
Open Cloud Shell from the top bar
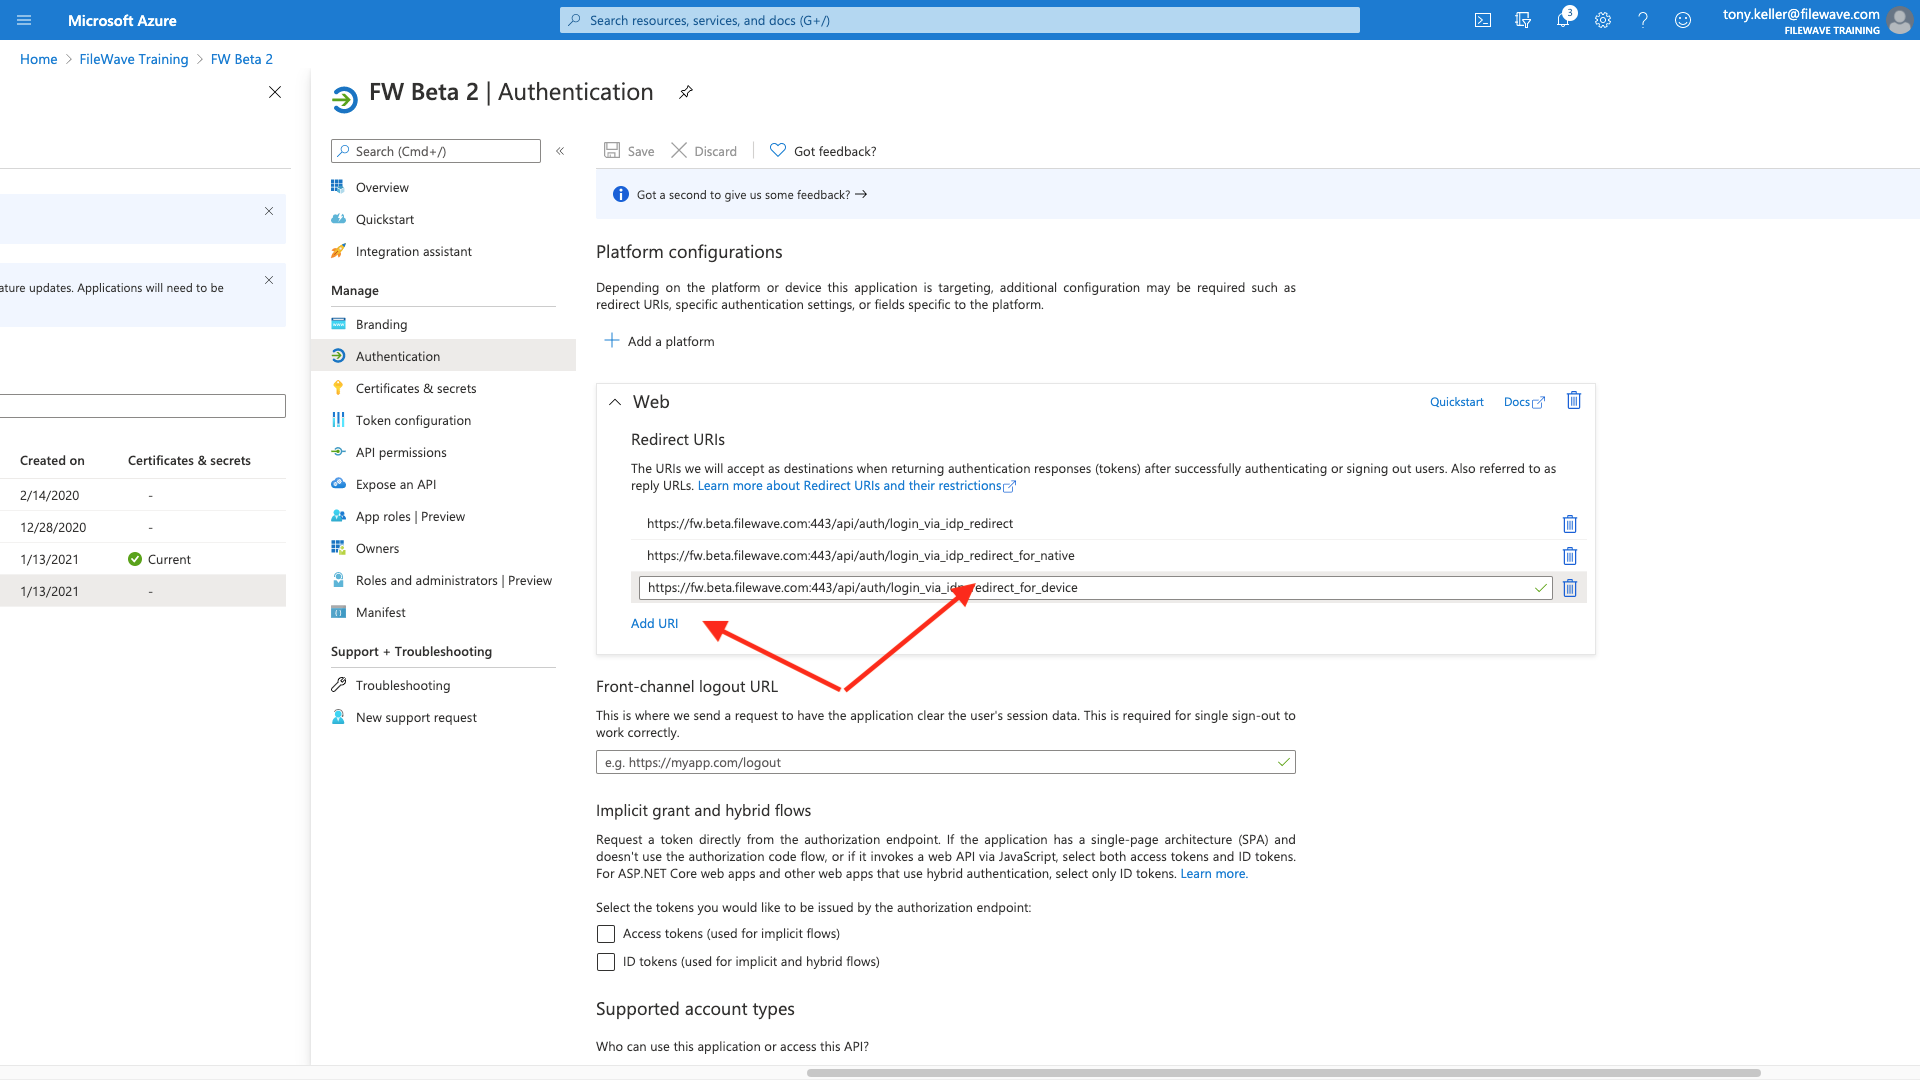[x=1483, y=20]
